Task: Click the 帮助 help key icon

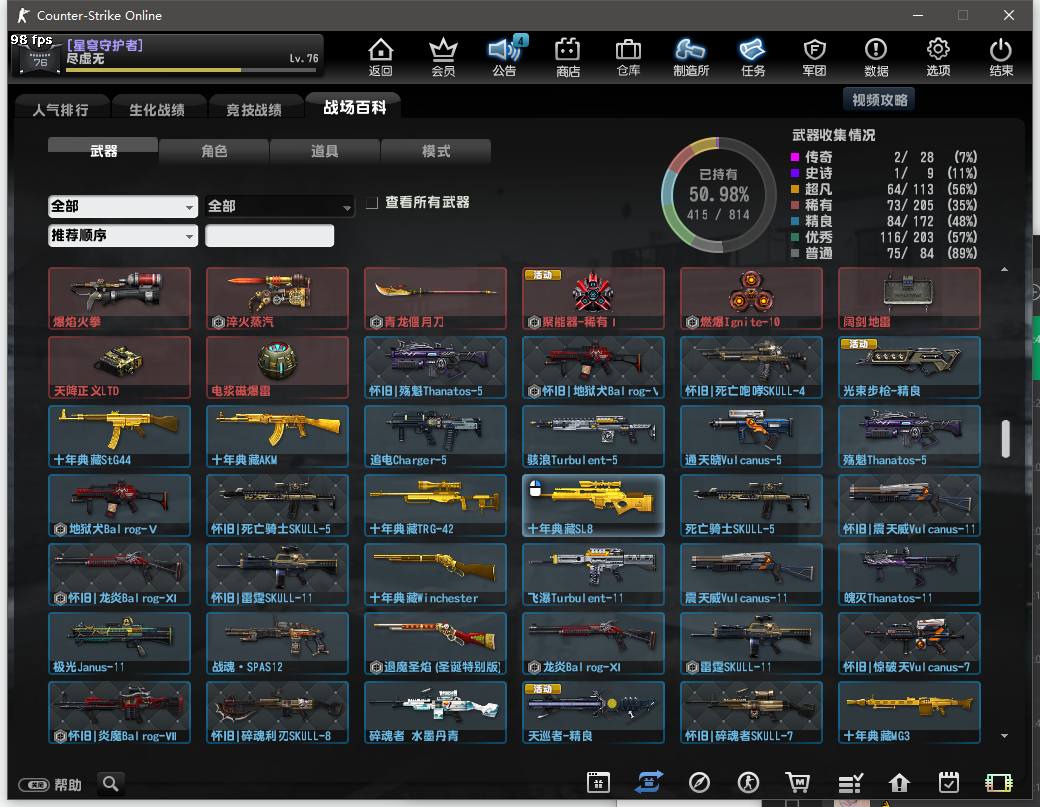Action: click(34, 784)
